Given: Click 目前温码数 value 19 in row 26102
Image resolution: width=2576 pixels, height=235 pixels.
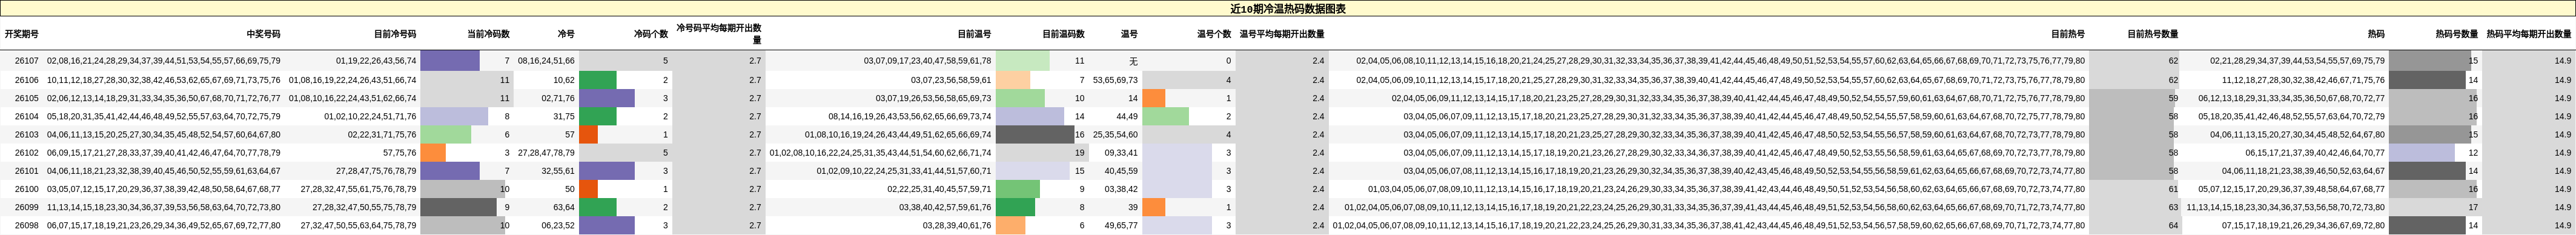Looking at the screenshot, I should tap(1079, 153).
